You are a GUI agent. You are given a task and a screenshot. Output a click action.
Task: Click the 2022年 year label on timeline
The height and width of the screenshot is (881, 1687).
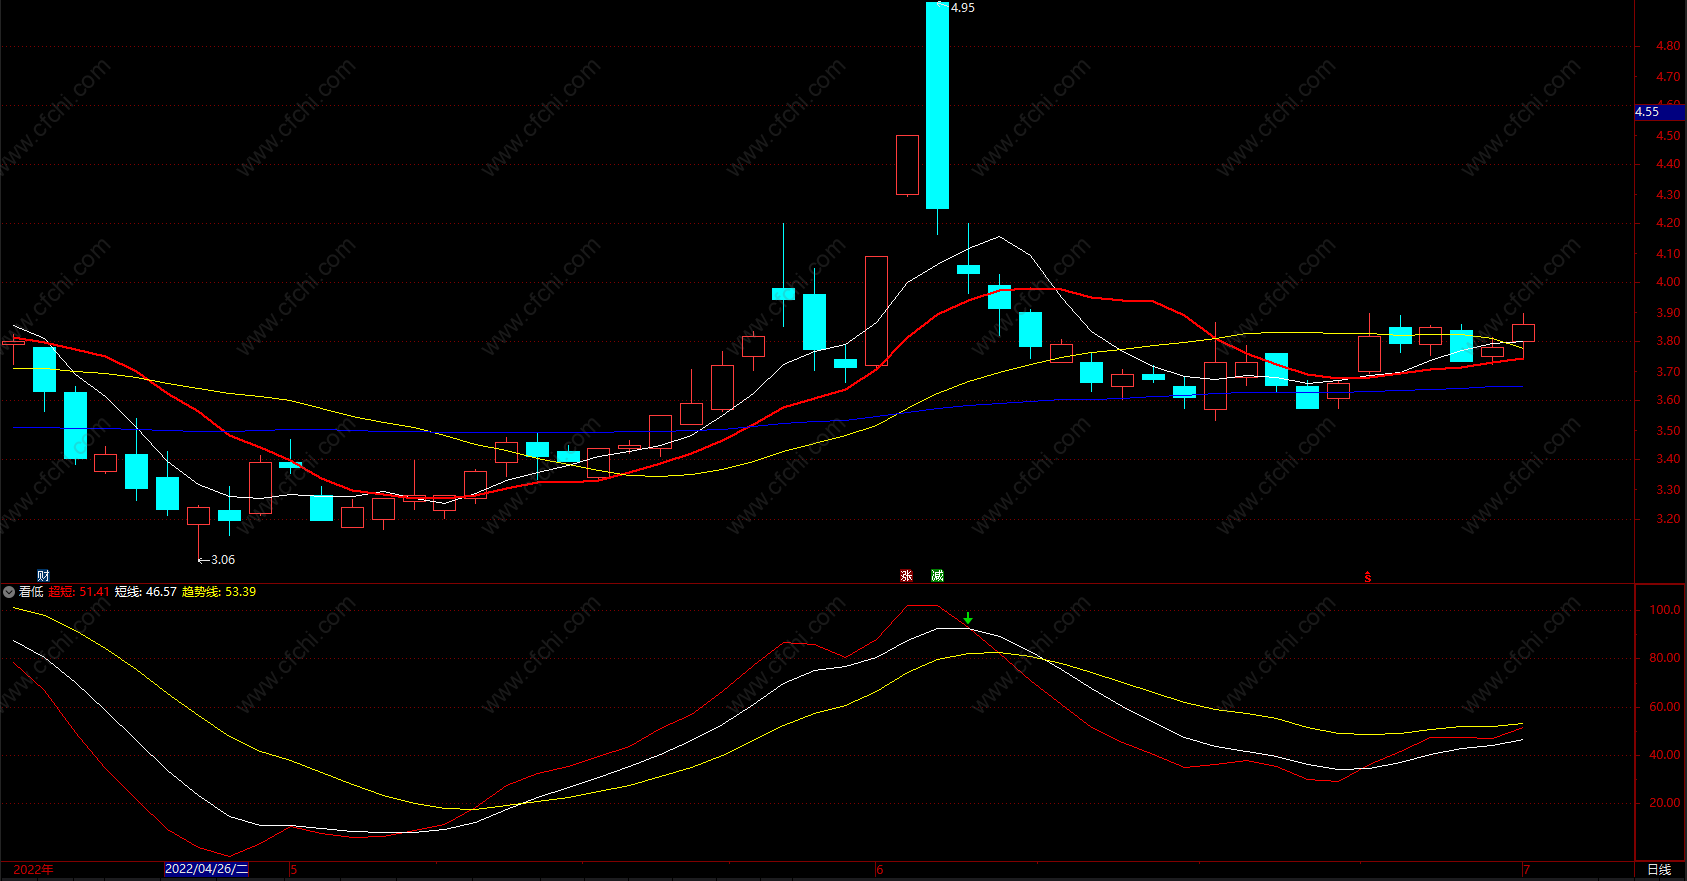[33, 869]
